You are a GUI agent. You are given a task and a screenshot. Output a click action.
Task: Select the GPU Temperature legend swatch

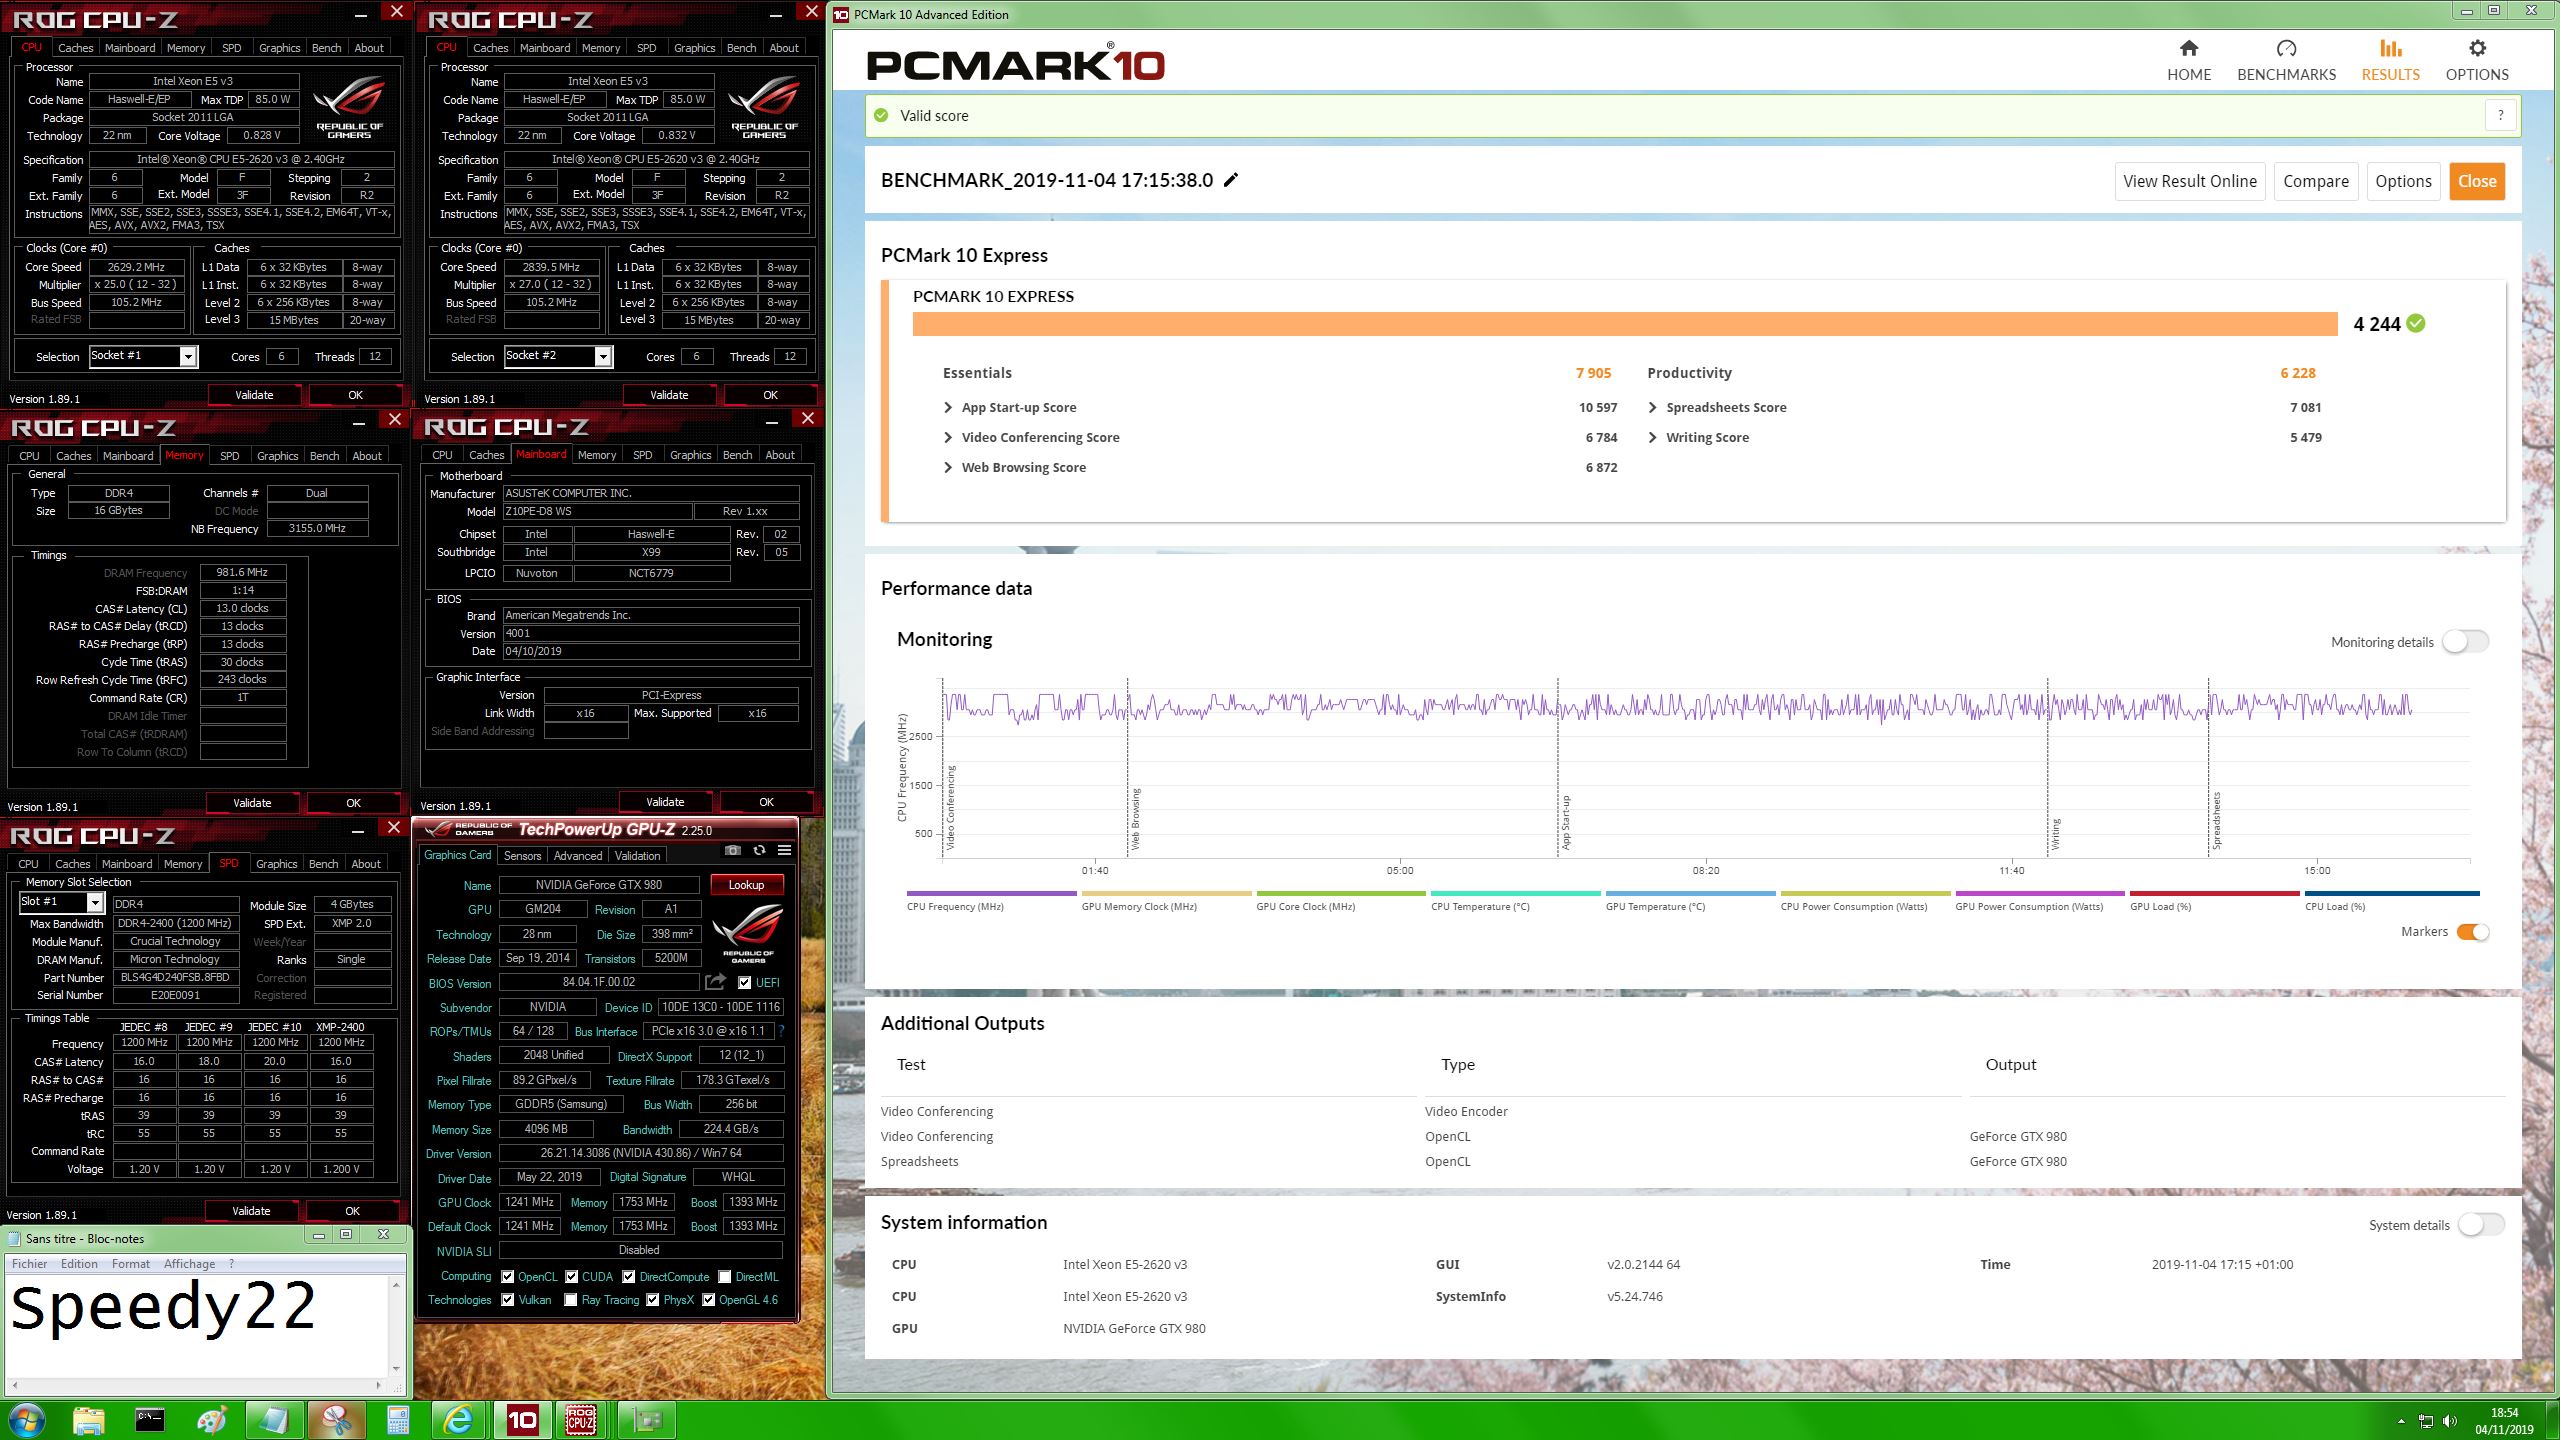click(x=1690, y=893)
